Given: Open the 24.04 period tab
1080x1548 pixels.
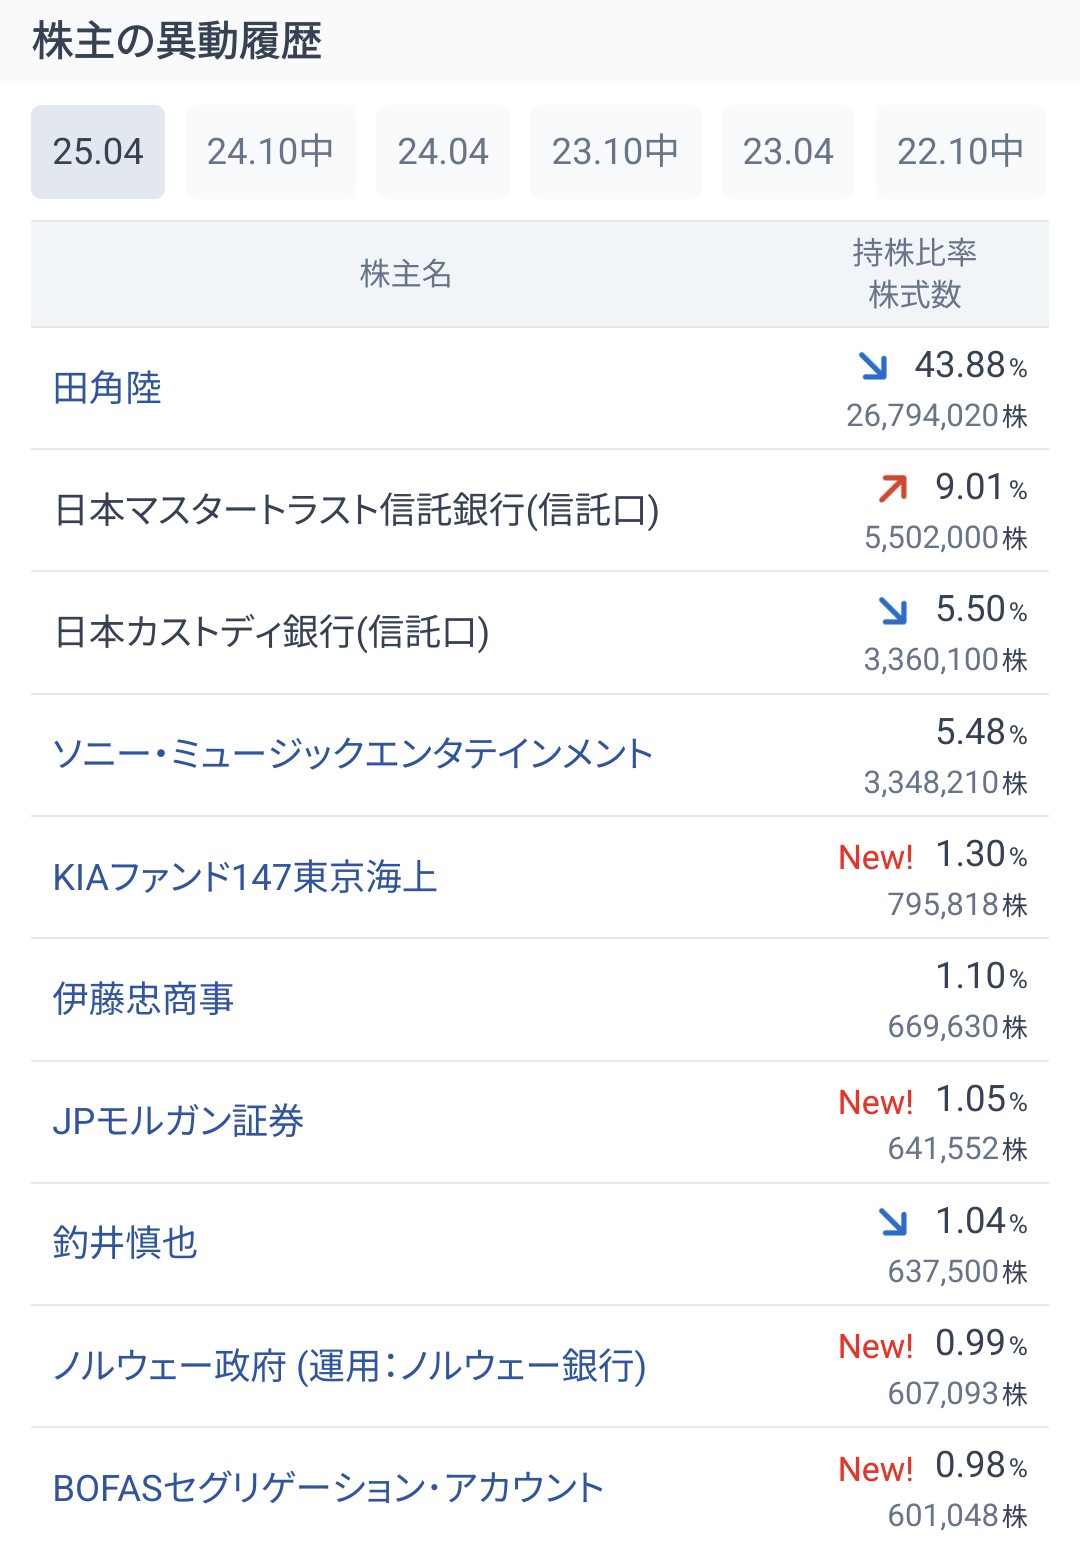Looking at the screenshot, I should point(443,152).
